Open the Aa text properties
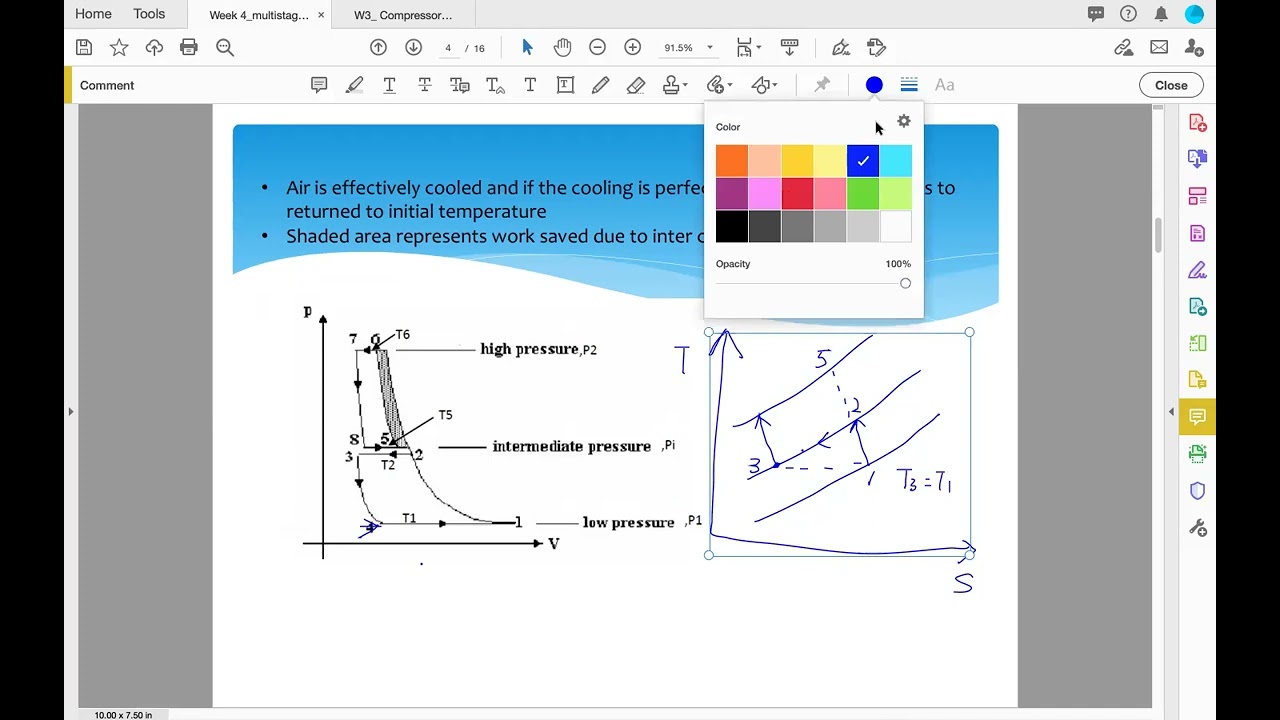 944,85
